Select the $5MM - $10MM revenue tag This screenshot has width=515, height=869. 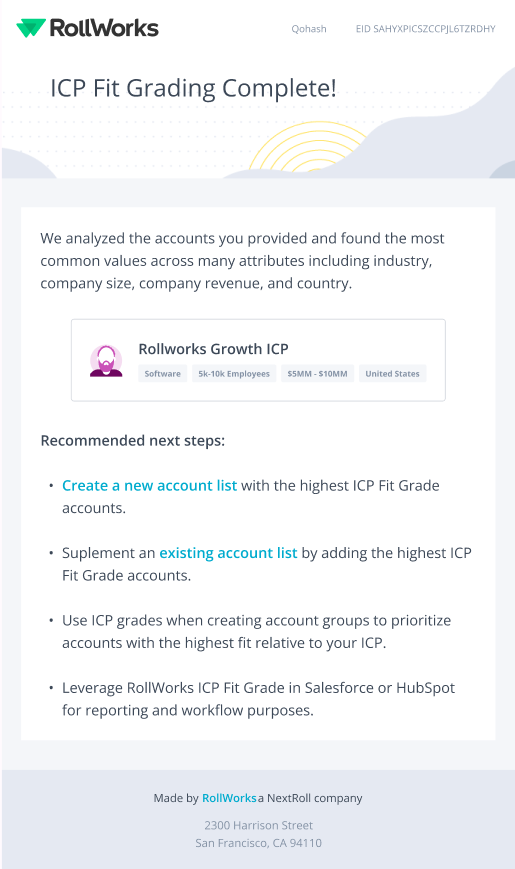point(317,374)
